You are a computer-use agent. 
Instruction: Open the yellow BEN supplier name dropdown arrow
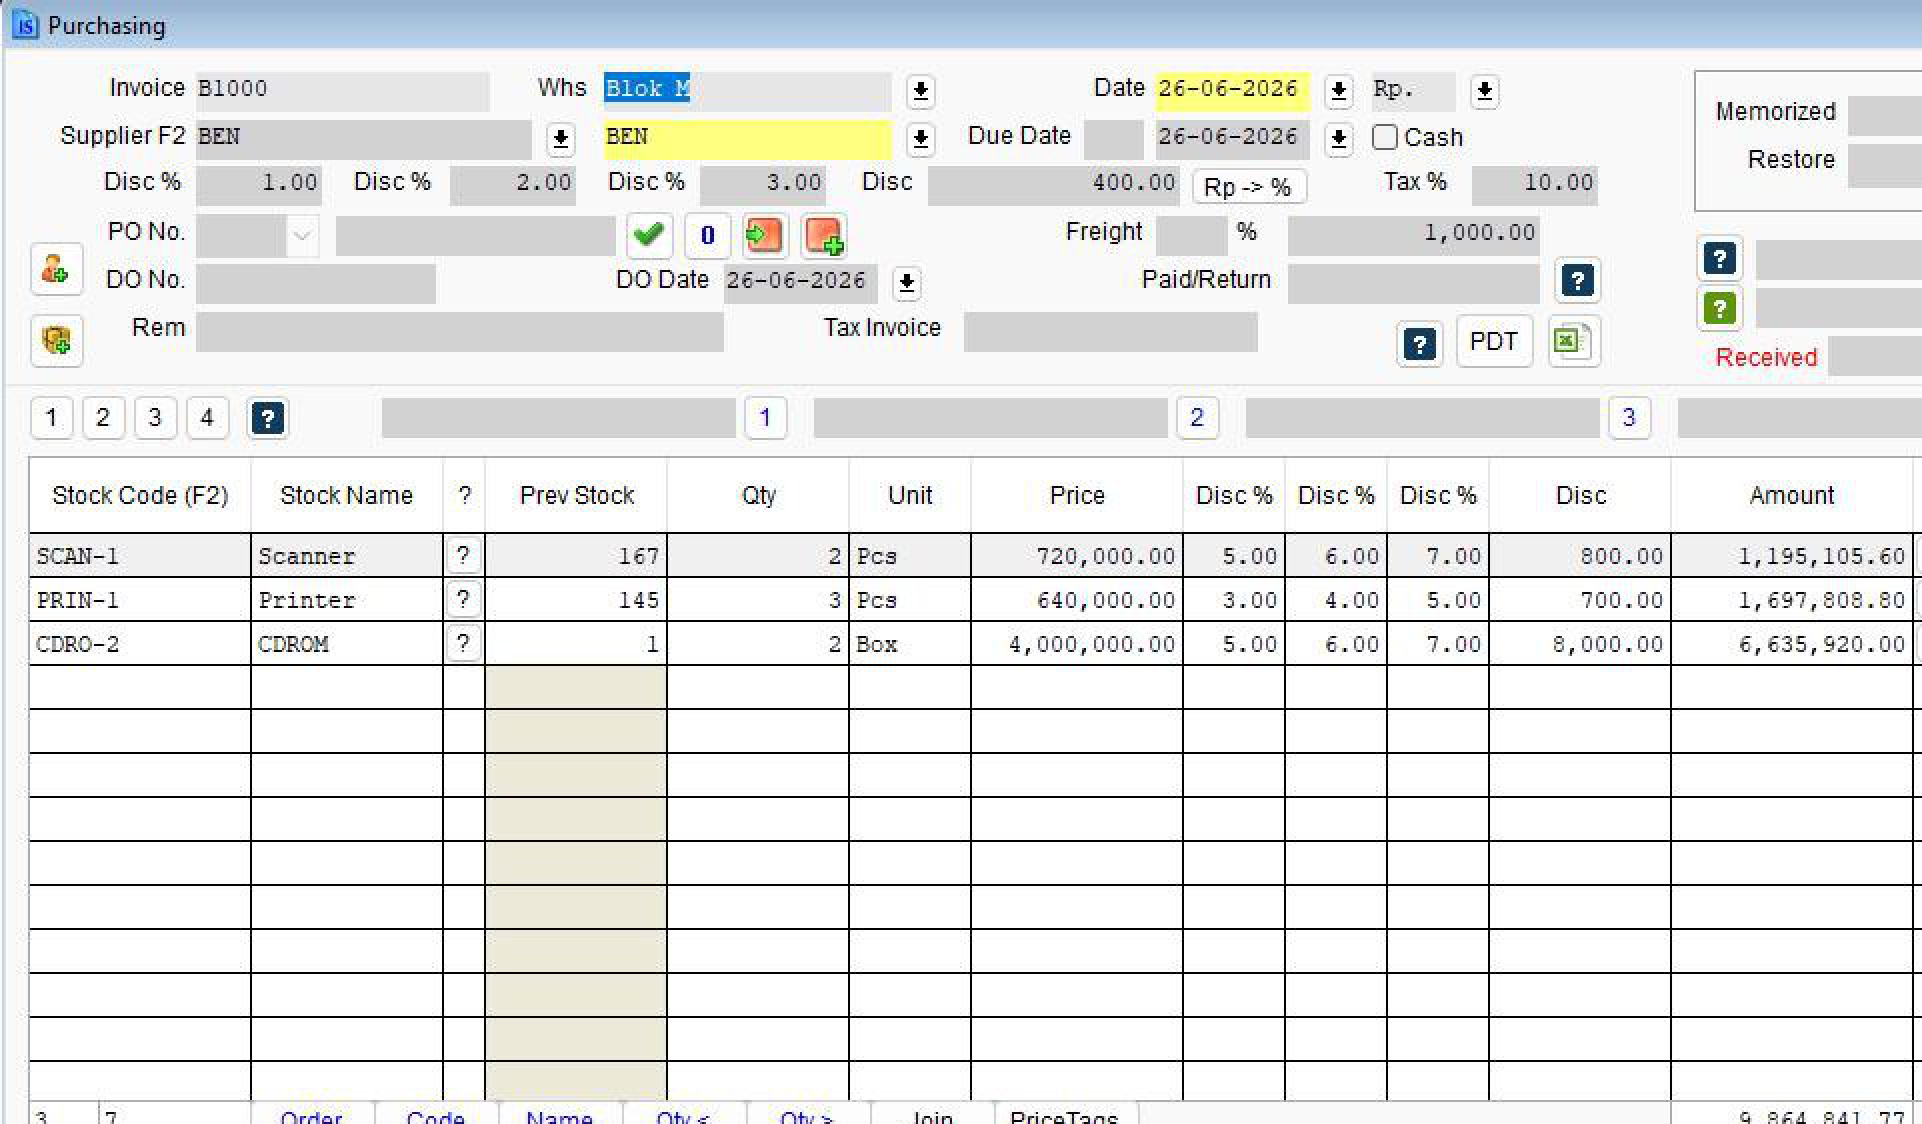click(x=920, y=138)
